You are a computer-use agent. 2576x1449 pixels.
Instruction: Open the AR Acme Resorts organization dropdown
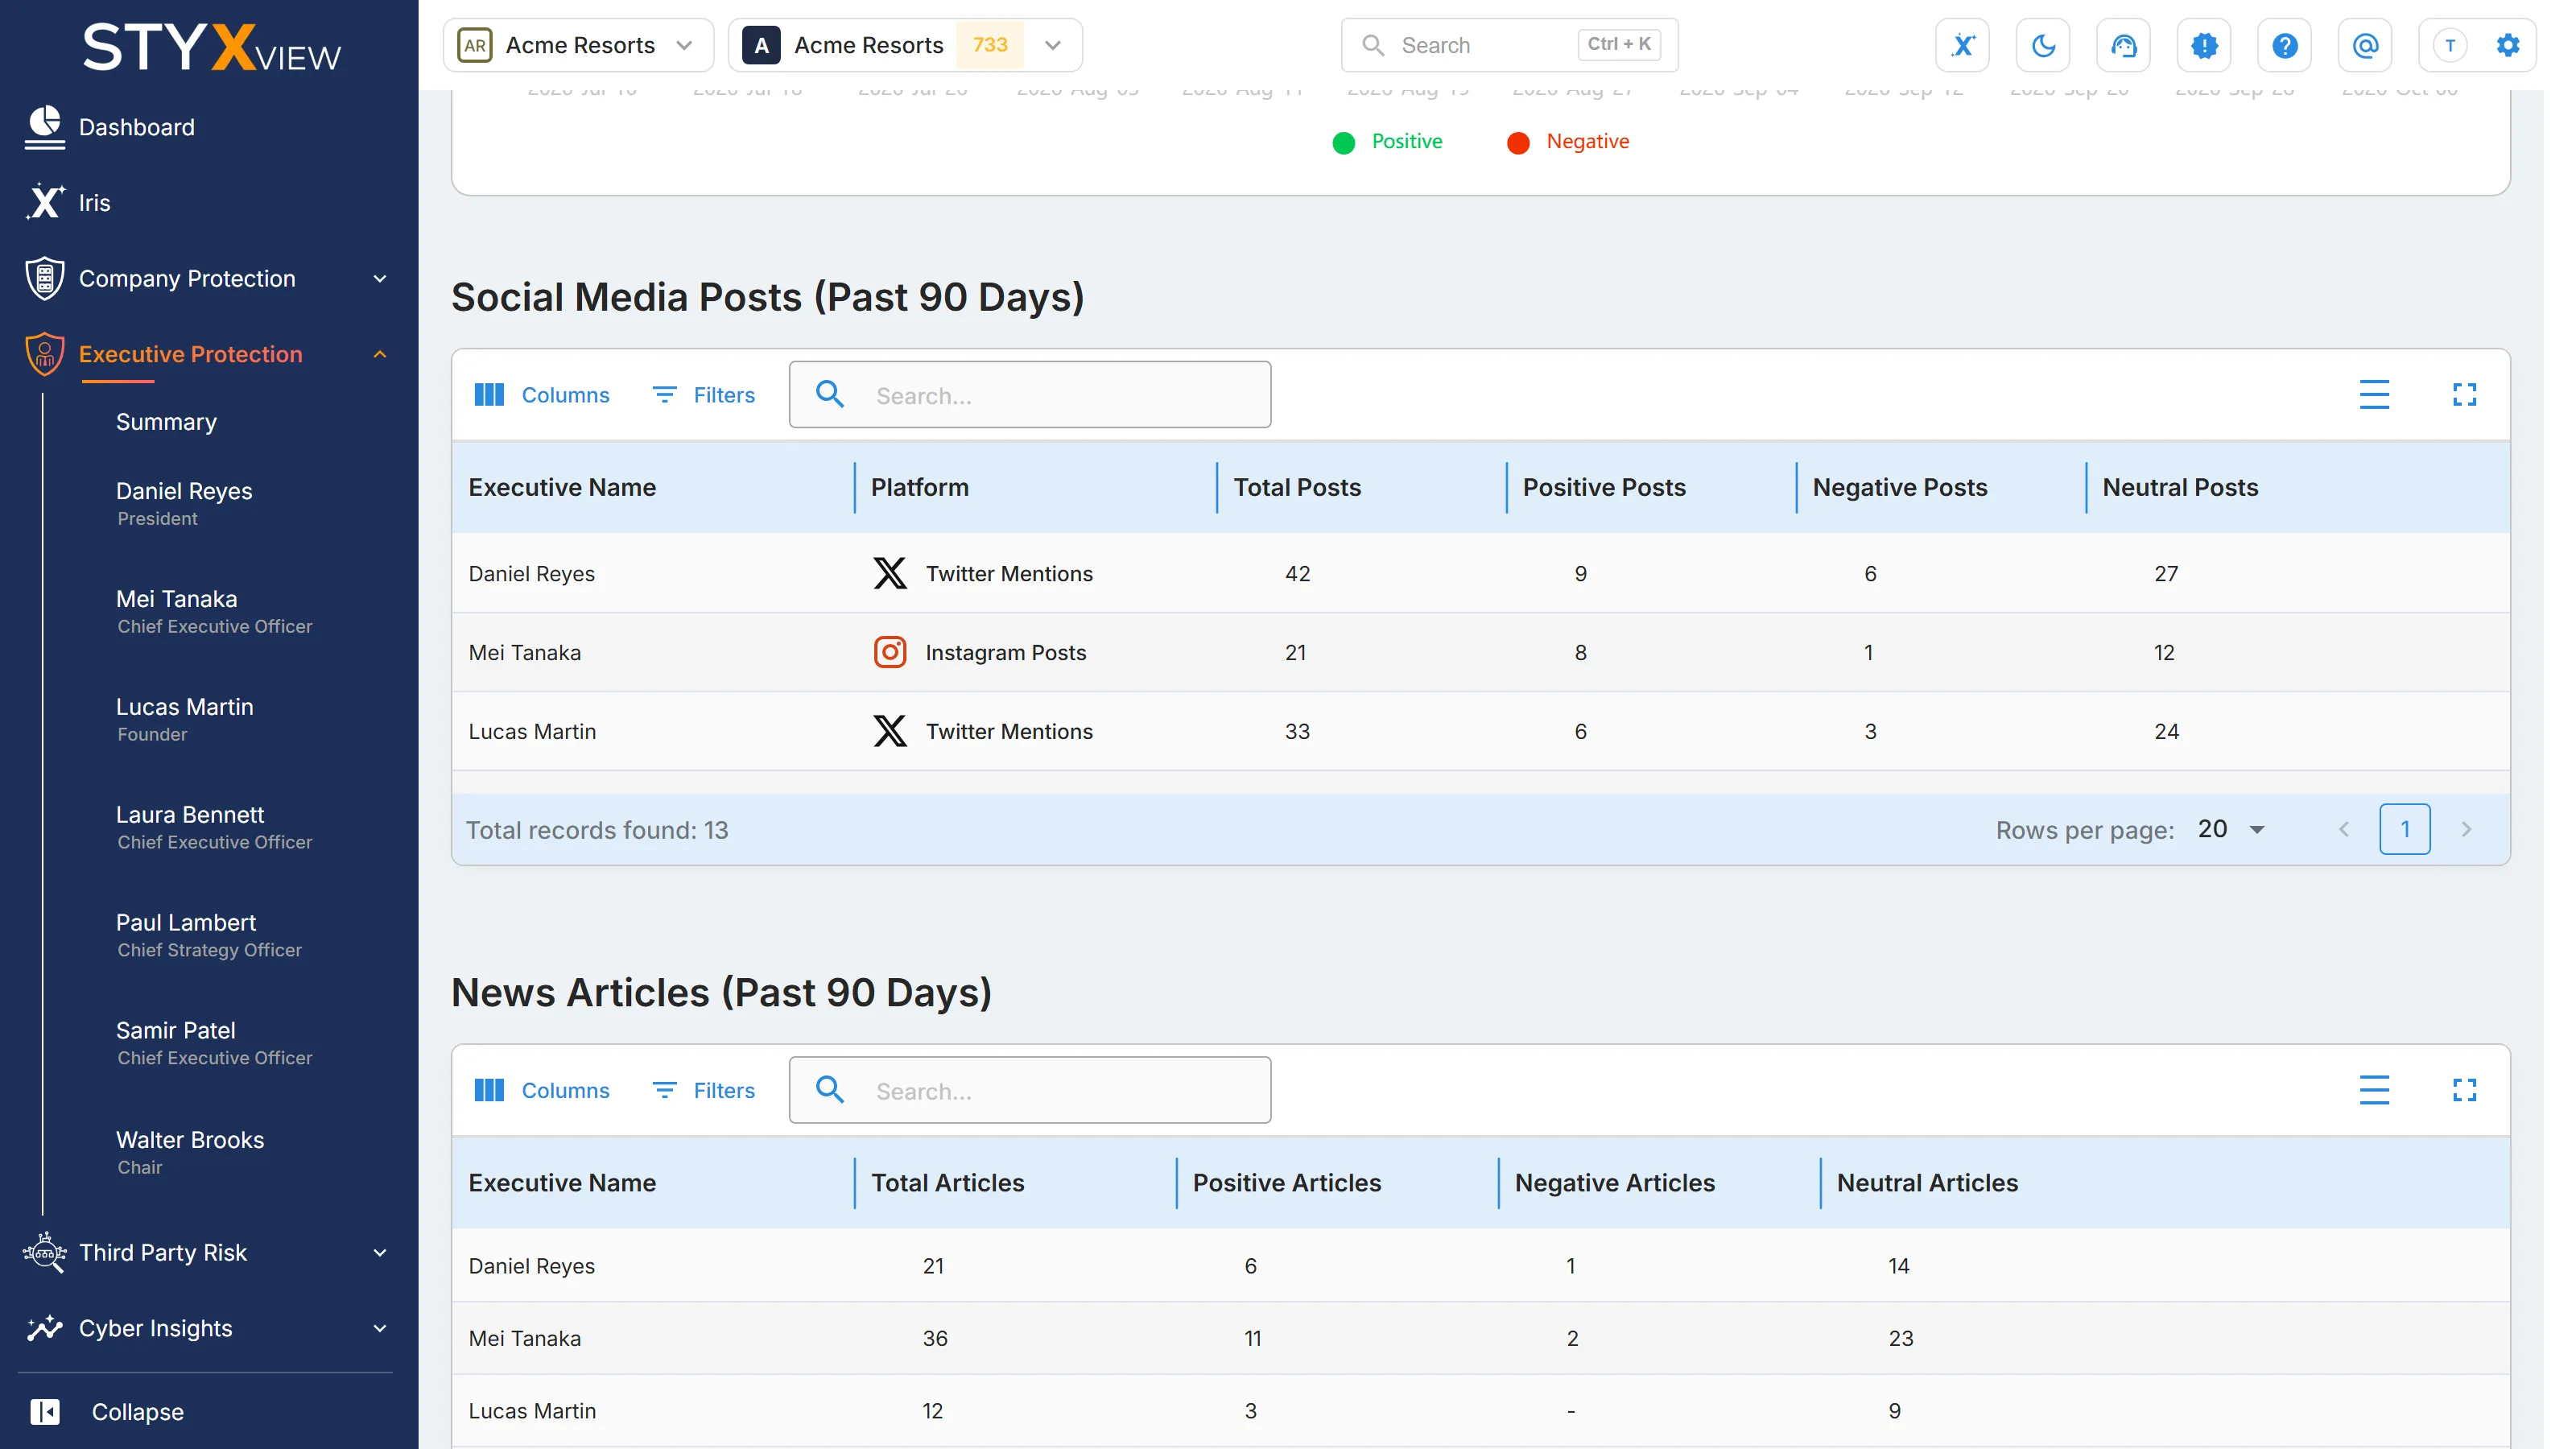pyautogui.click(x=577, y=45)
